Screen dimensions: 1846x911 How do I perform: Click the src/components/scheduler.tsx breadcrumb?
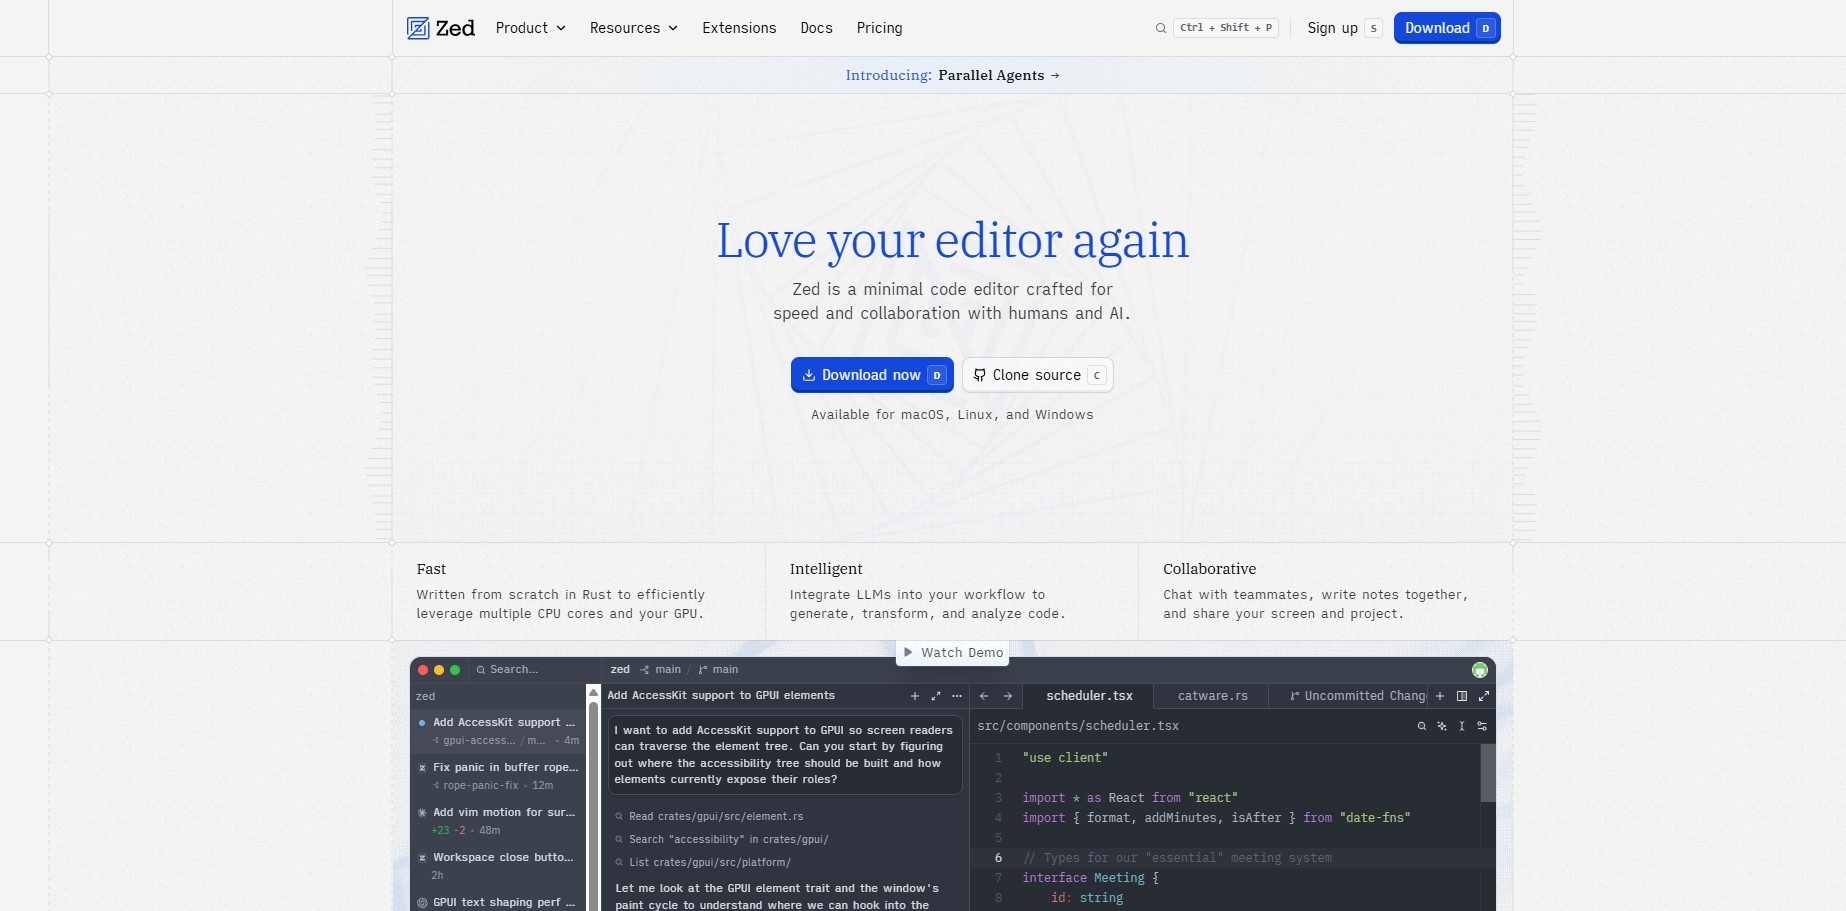click(x=1078, y=726)
